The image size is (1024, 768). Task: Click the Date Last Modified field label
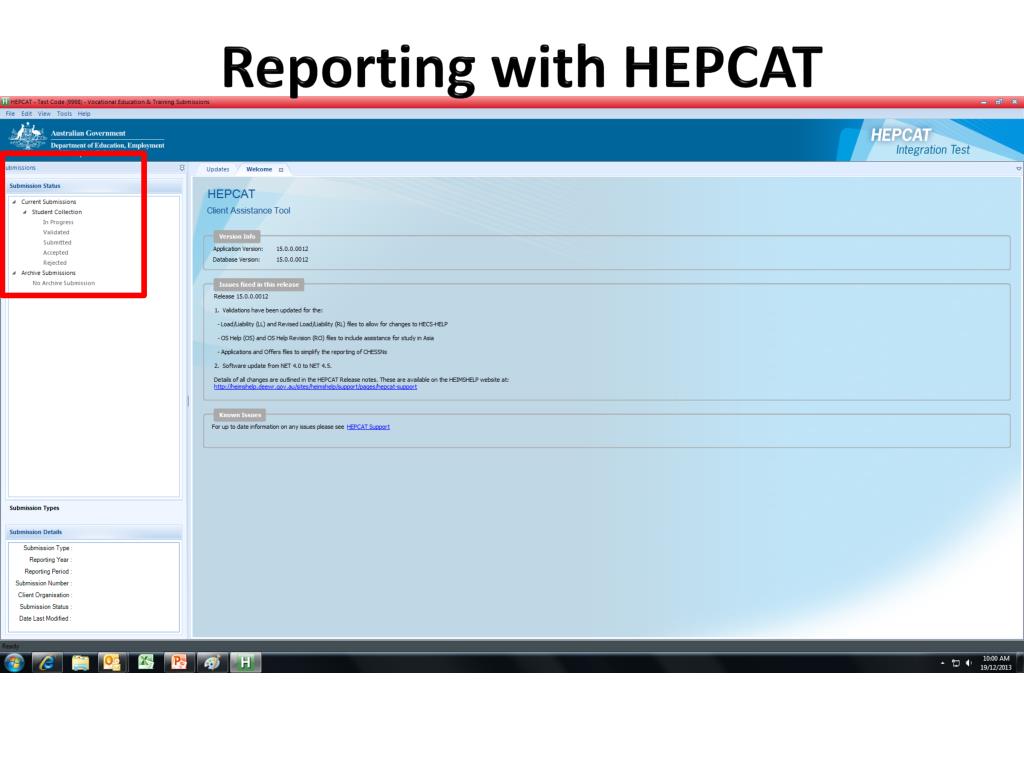coord(44,619)
